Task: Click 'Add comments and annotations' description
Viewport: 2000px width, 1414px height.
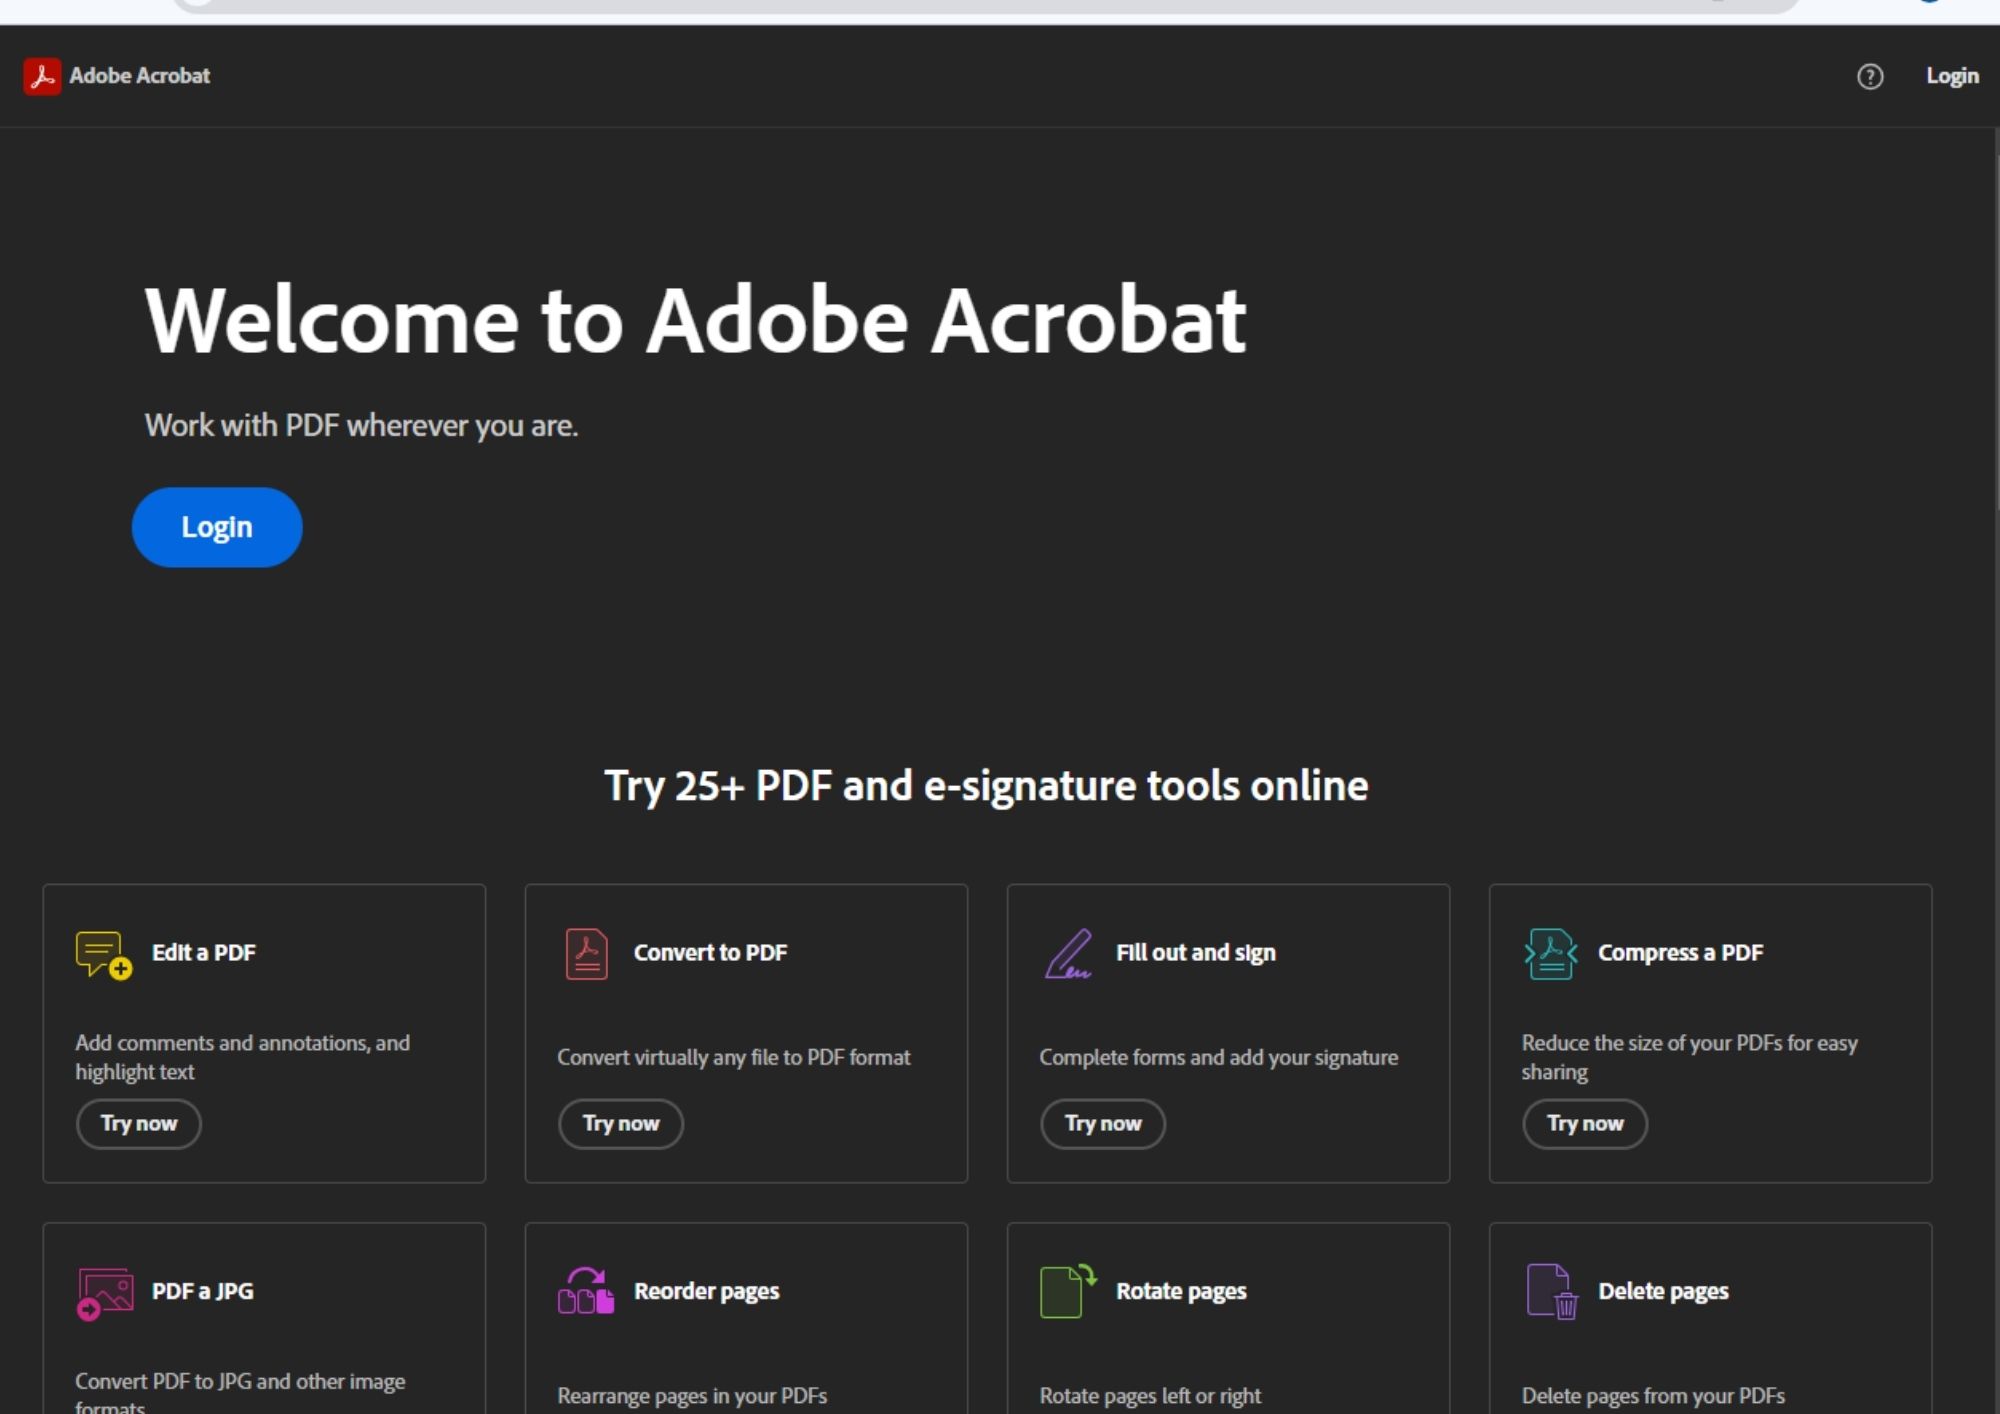Action: (x=243, y=1057)
